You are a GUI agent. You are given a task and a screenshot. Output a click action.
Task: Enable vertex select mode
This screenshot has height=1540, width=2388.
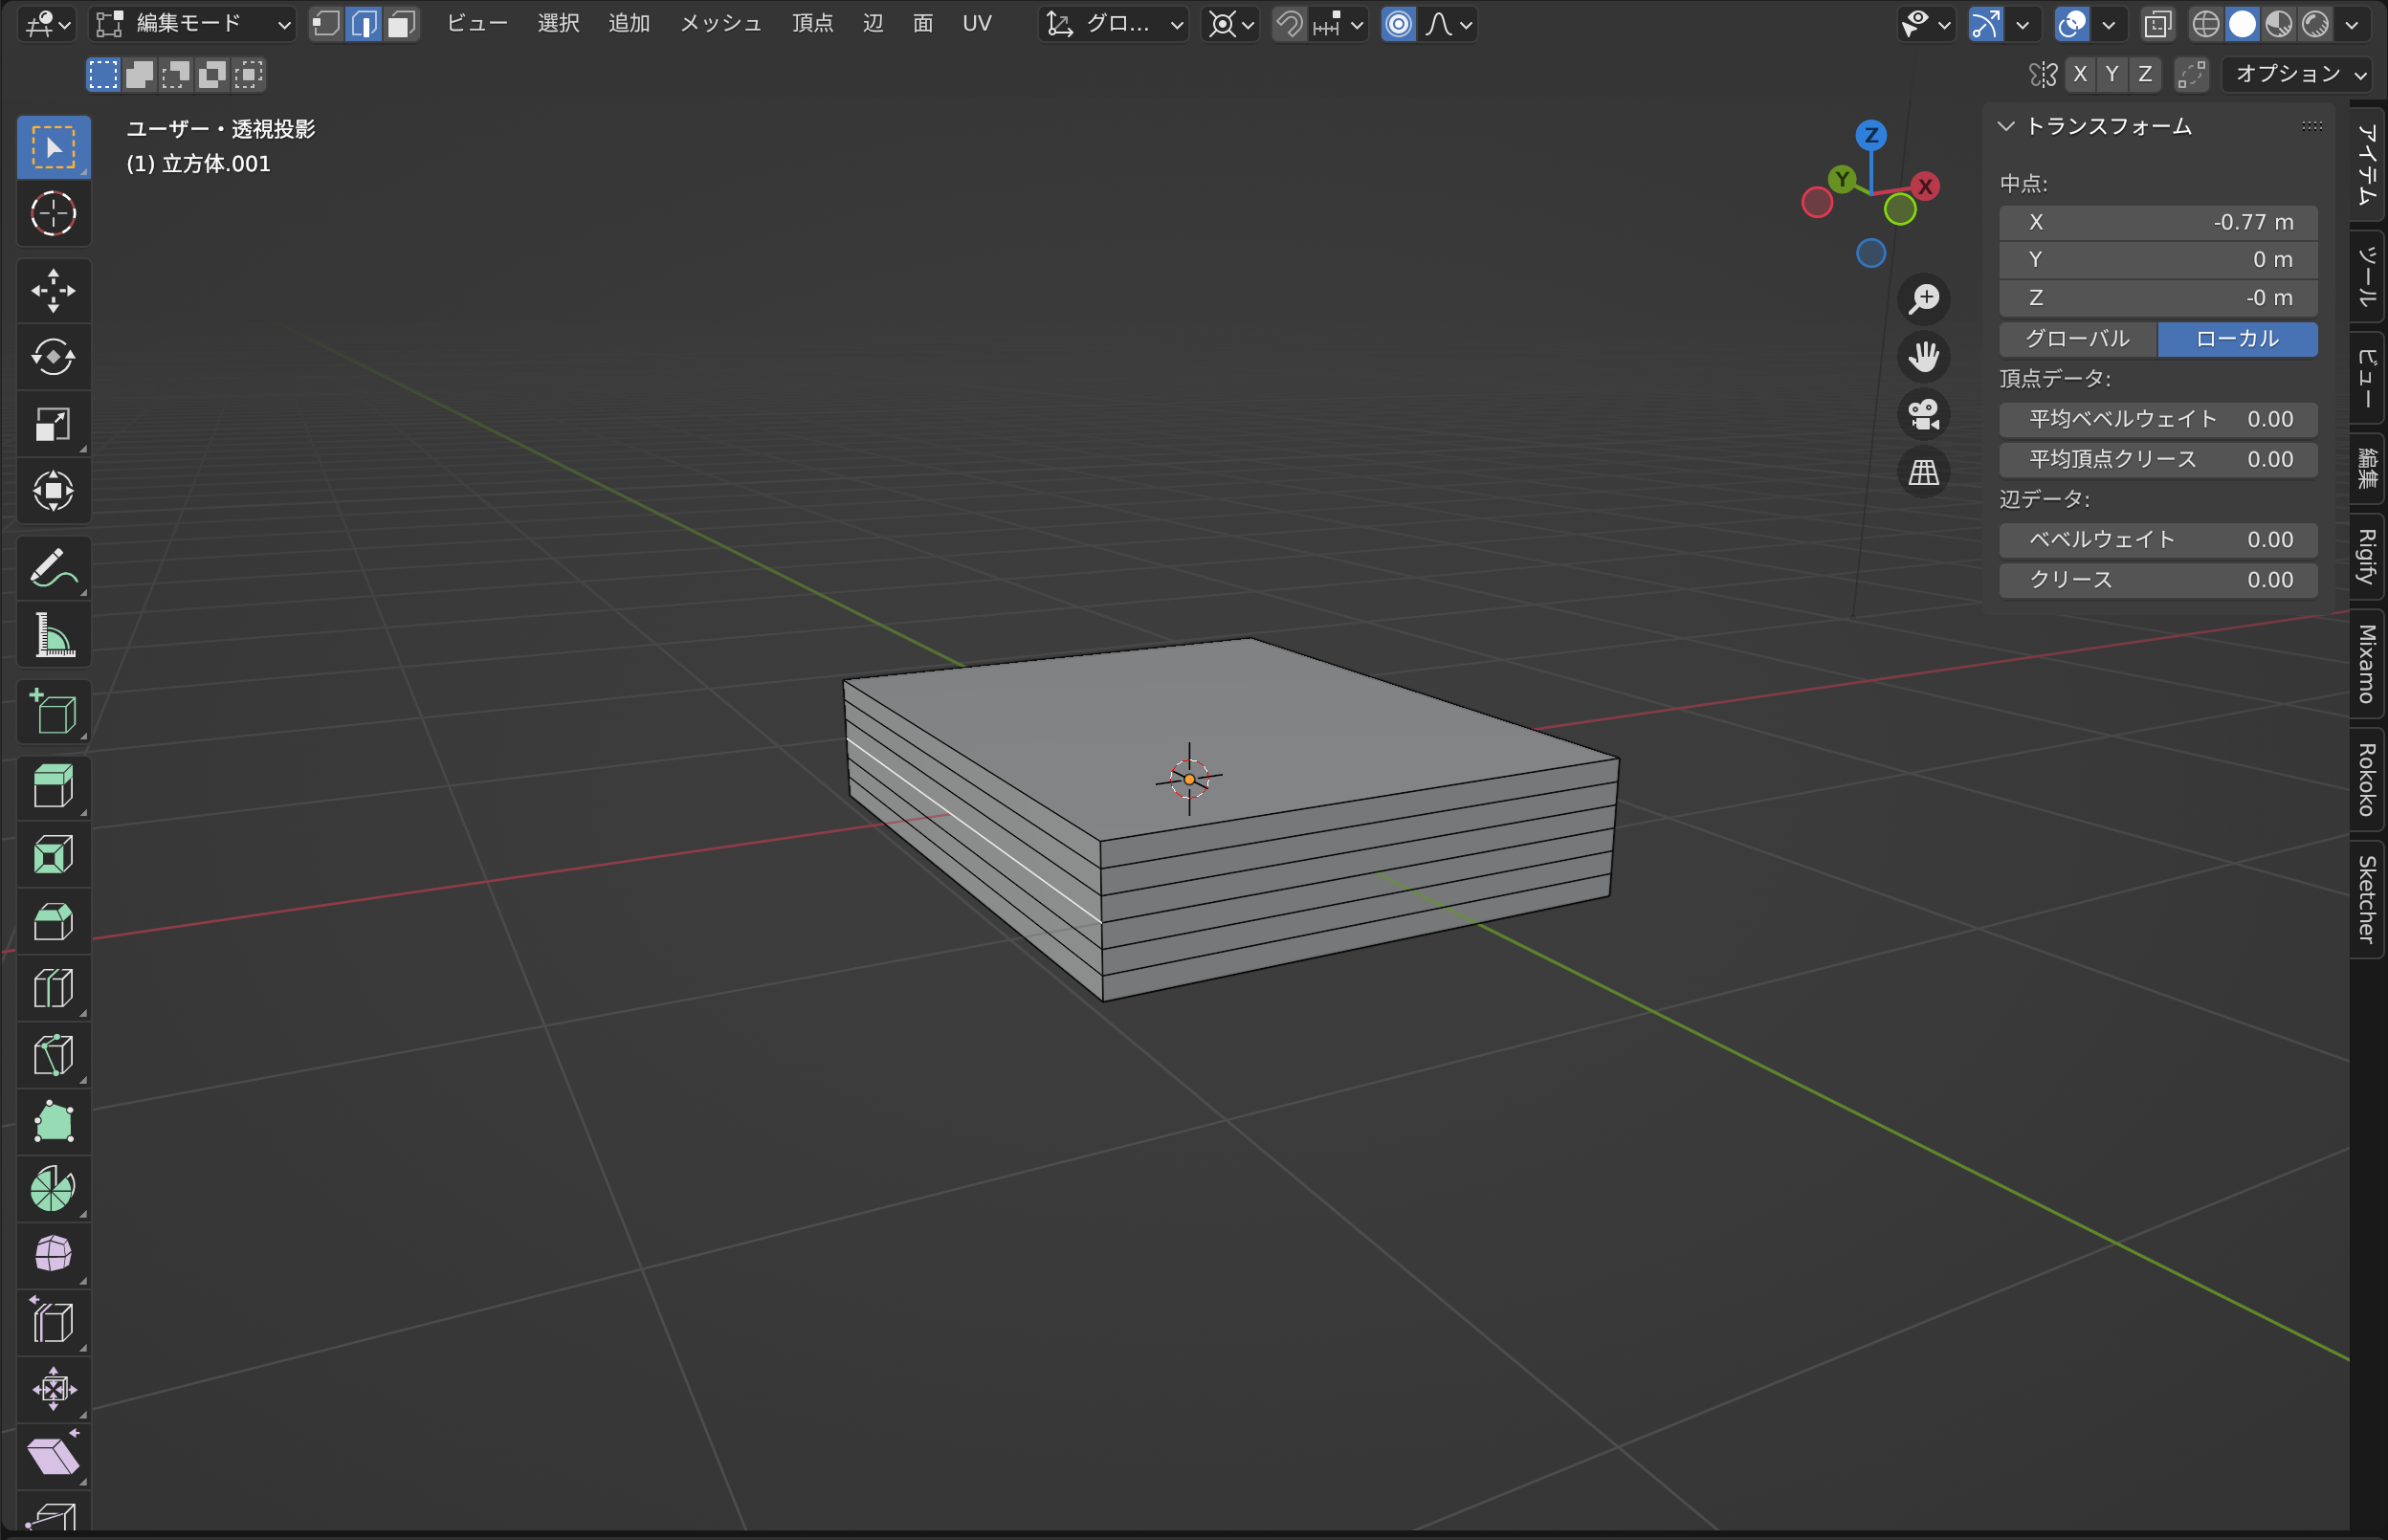(326, 23)
